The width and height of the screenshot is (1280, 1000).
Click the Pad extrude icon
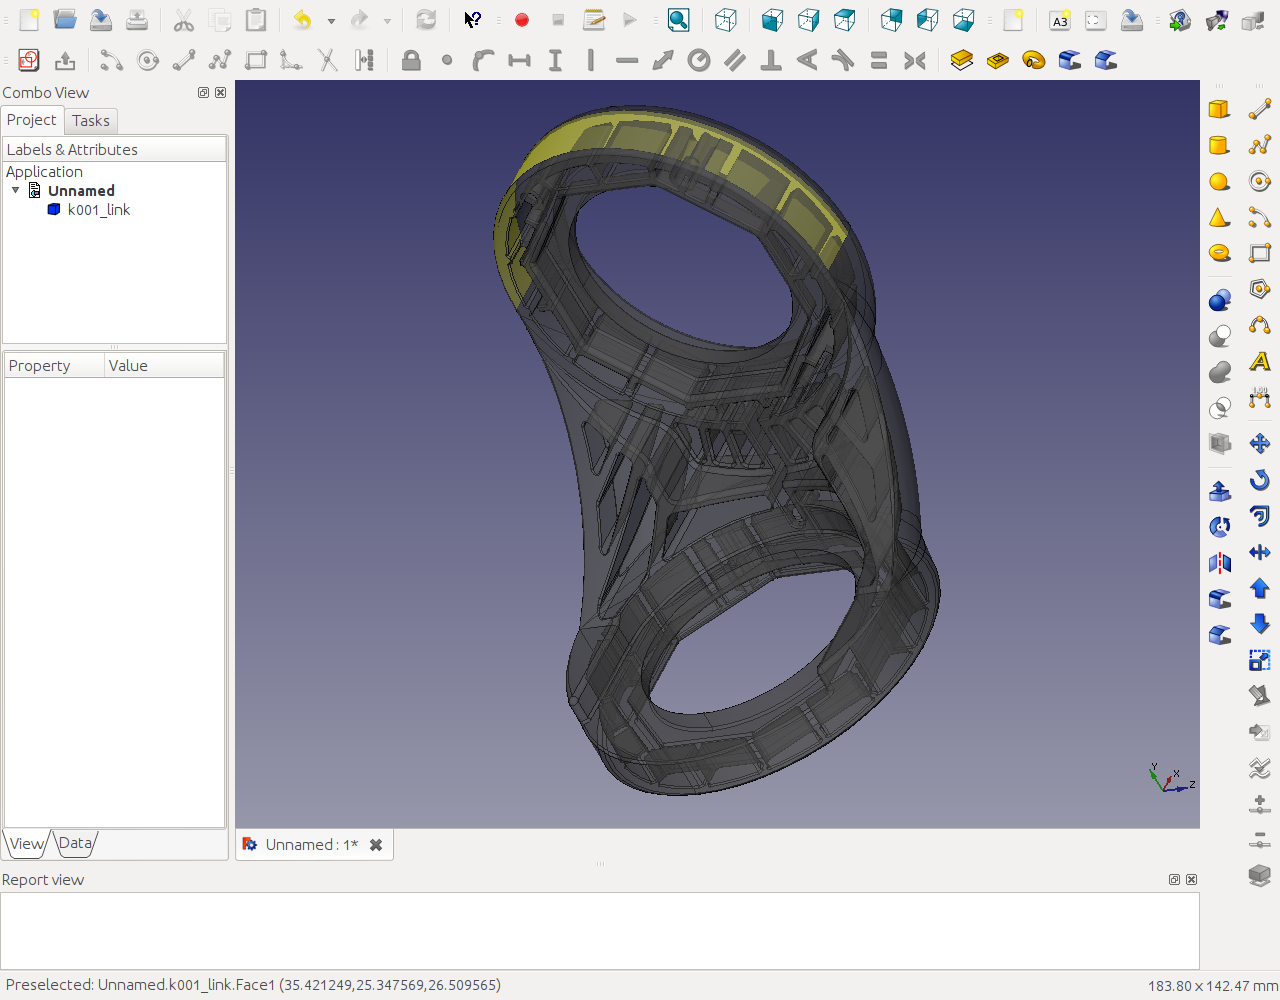(961, 60)
